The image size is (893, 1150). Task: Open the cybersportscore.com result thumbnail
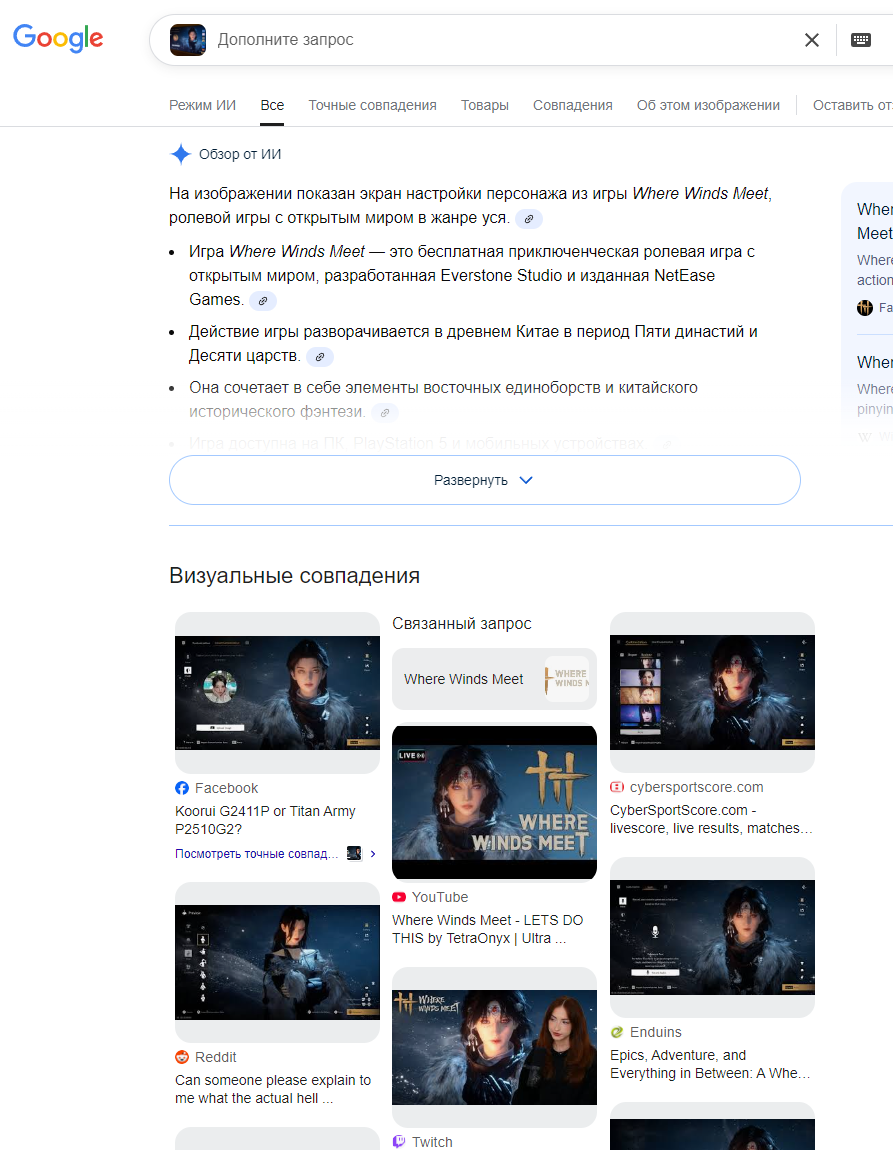tap(712, 692)
